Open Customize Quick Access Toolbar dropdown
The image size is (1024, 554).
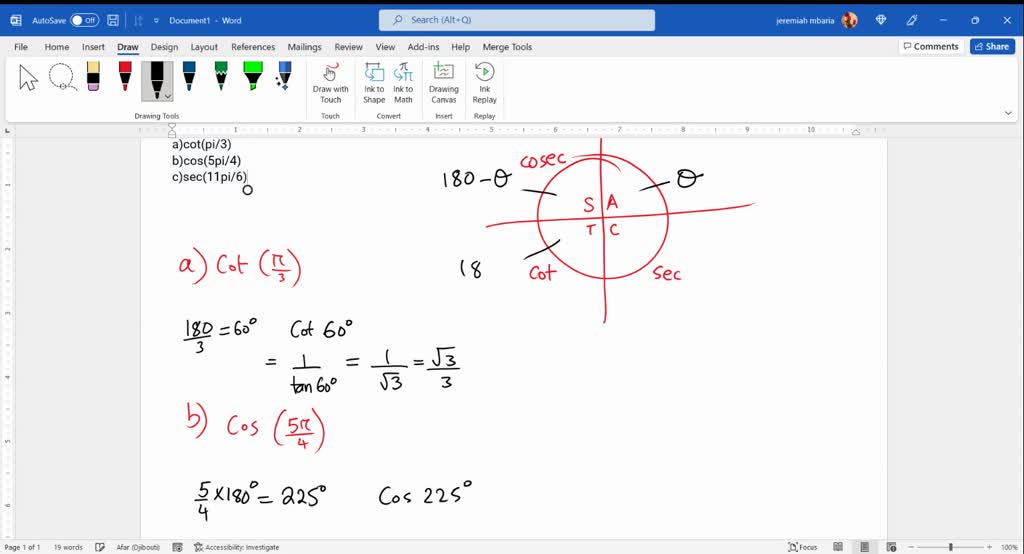click(156, 20)
